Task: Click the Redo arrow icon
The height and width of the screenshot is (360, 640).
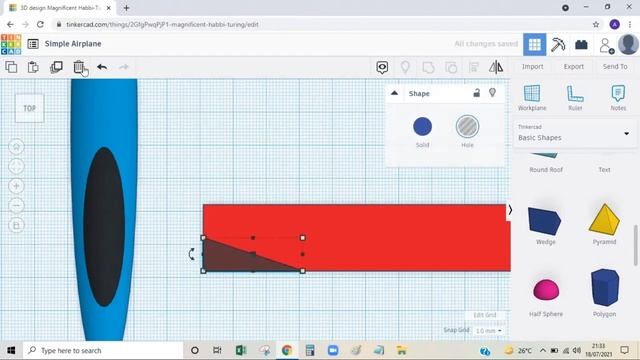Action: pos(124,67)
